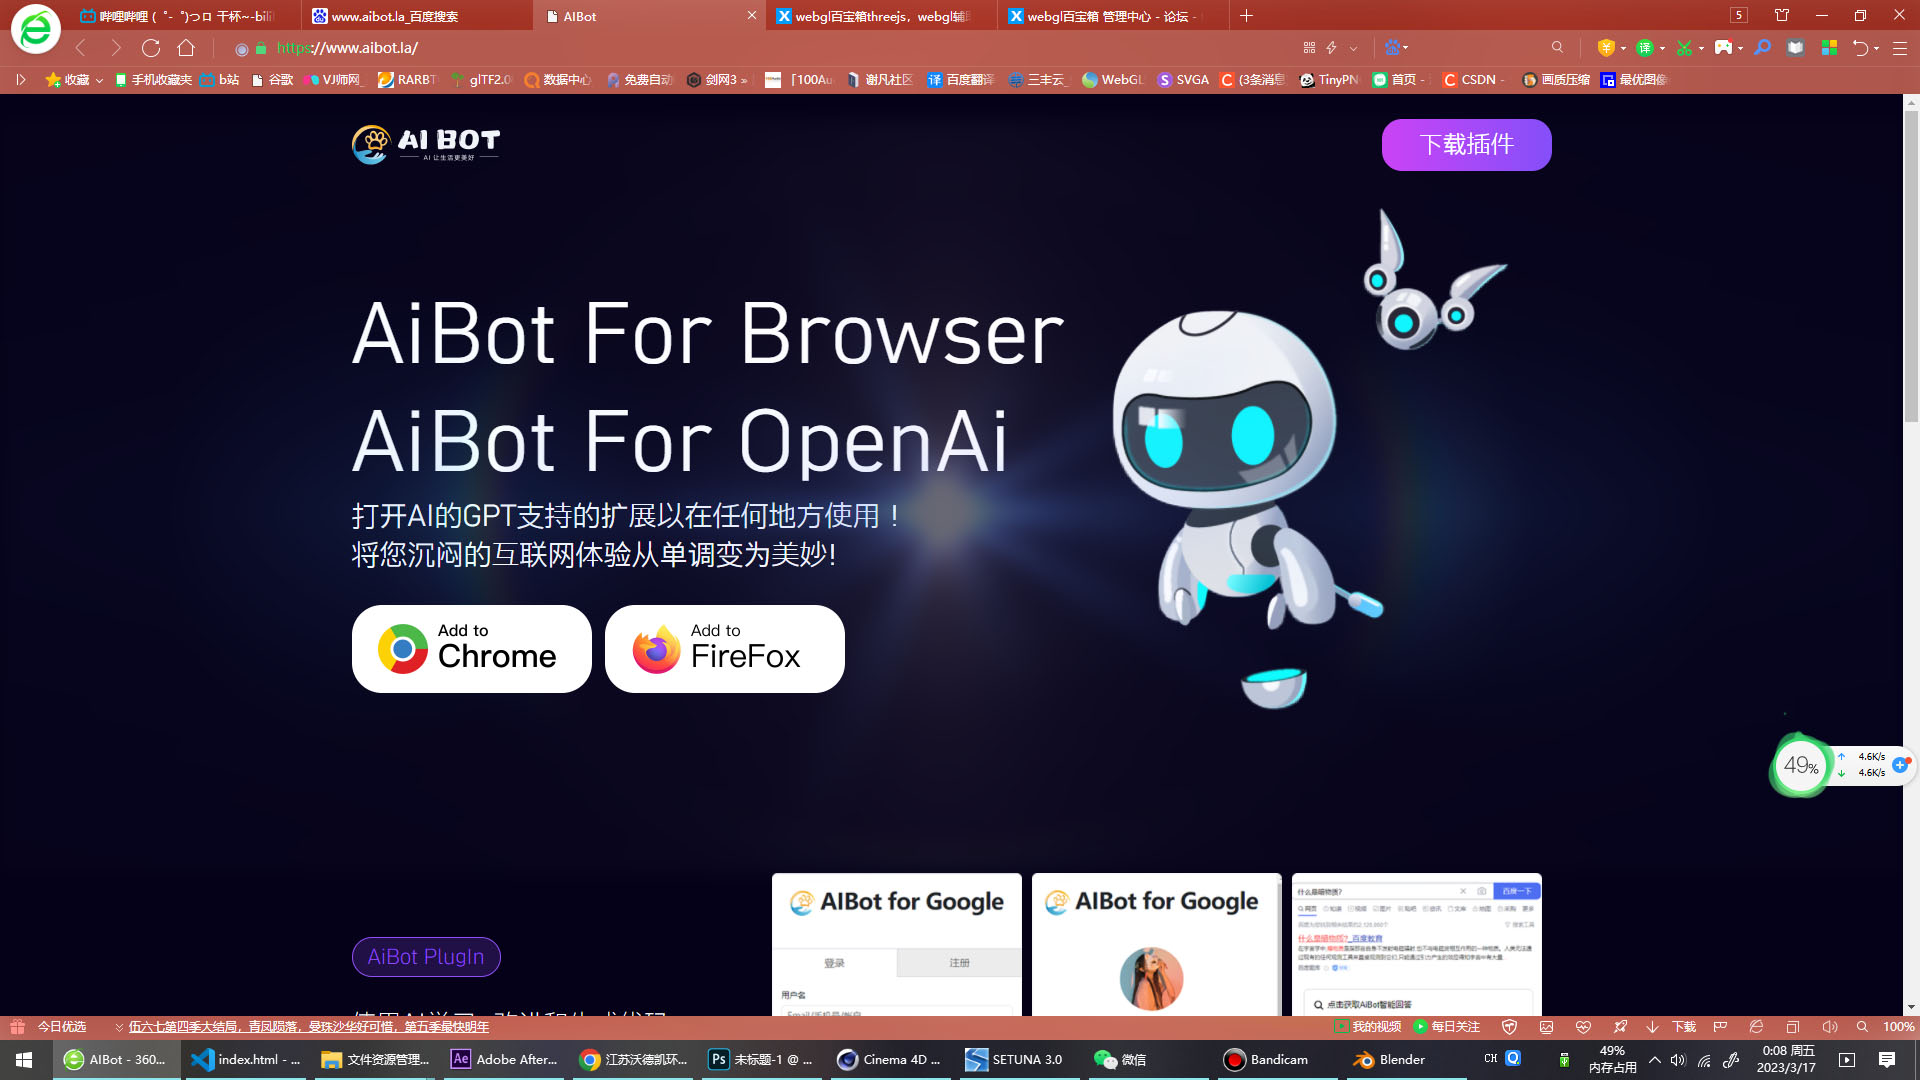
Task: Open the Windows notification center icon
Action: pyautogui.click(x=1887, y=1060)
